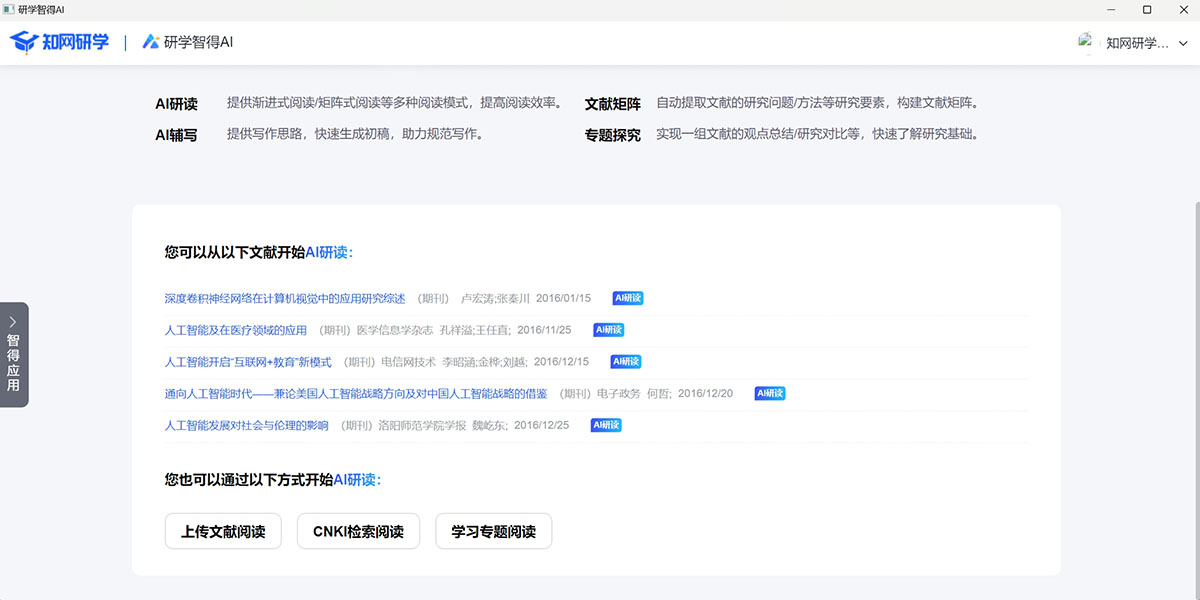Click AI研读 badge next to 深度卷积神经网络 article
1200x600 pixels.
(x=627, y=298)
